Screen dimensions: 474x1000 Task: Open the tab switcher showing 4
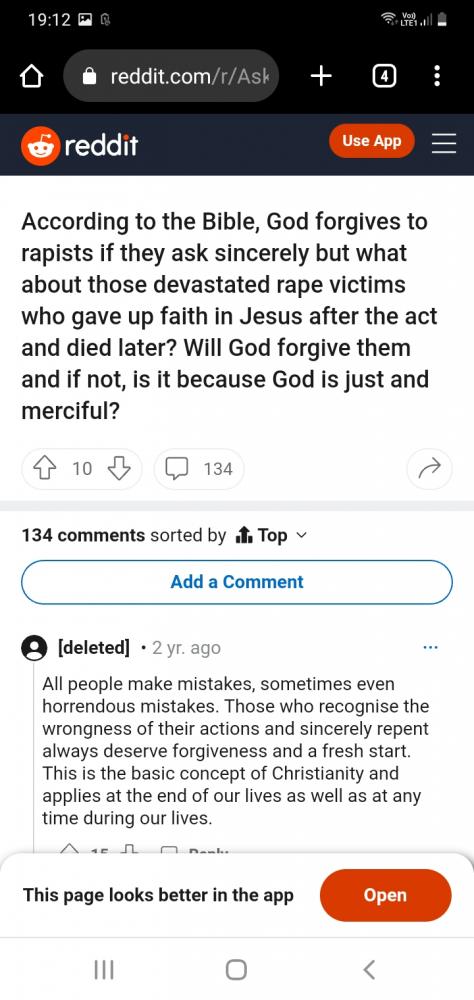coord(383,77)
